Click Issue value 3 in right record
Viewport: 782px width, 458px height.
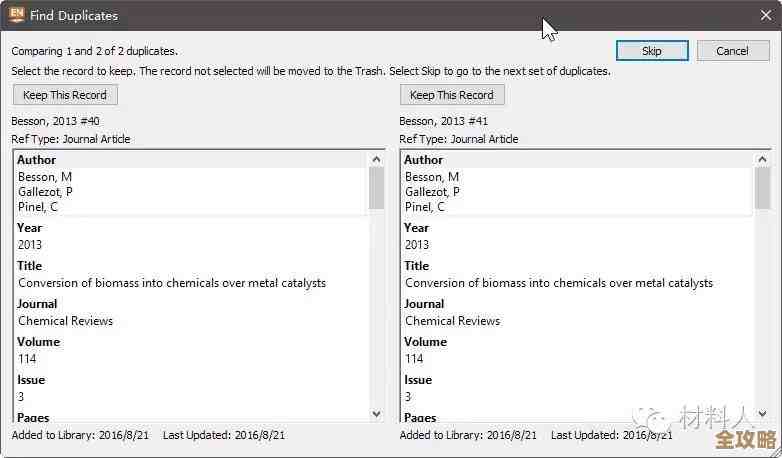(x=409, y=397)
